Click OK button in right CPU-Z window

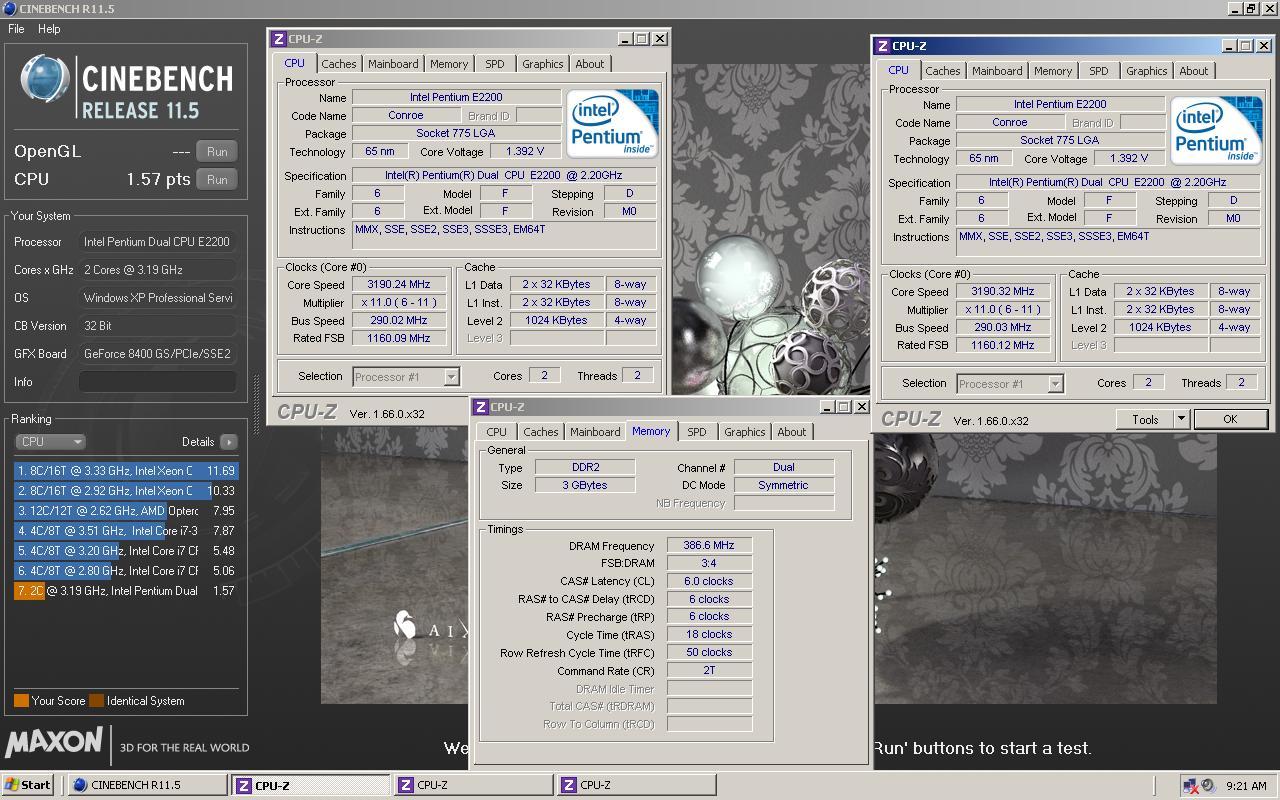pyautogui.click(x=1231, y=420)
